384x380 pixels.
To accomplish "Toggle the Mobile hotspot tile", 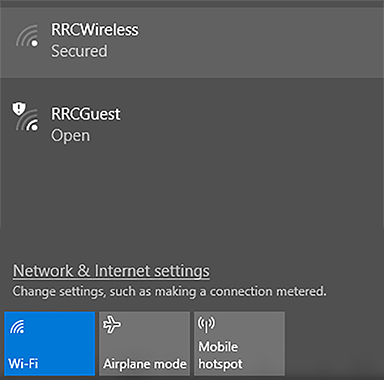I will tap(239, 343).
